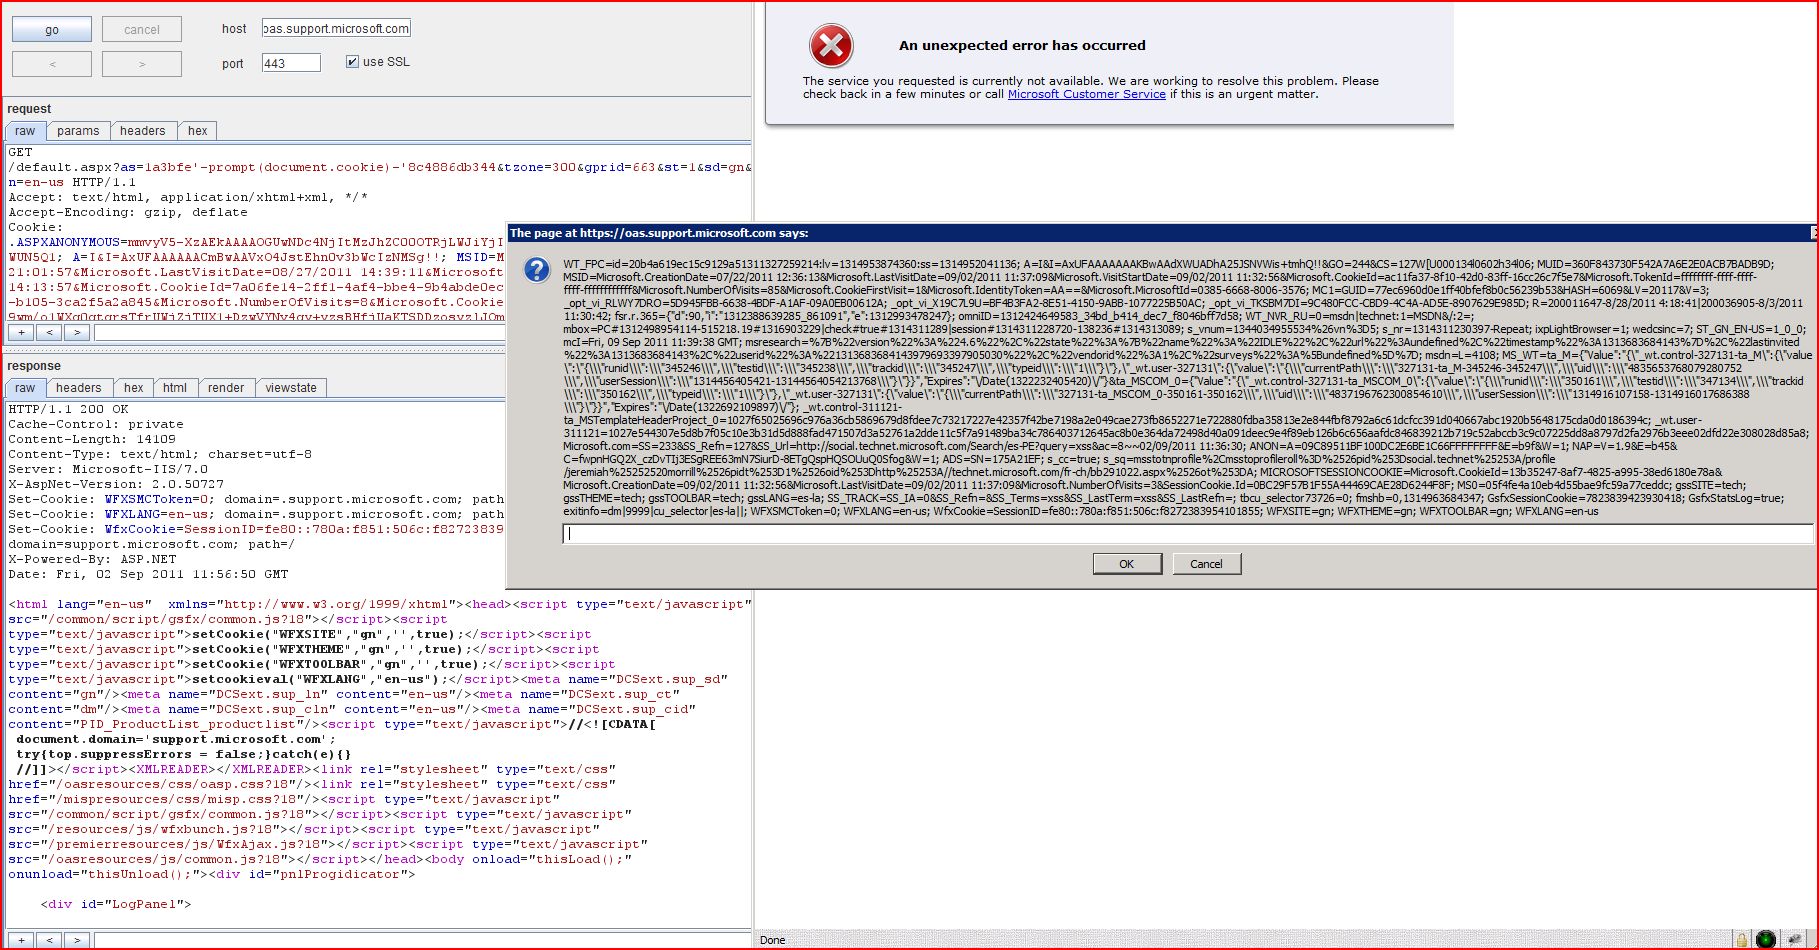Image resolution: width=1819 pixels, height=950 pixels.
Task: Show the response render tab
Action: pos(226,388)
